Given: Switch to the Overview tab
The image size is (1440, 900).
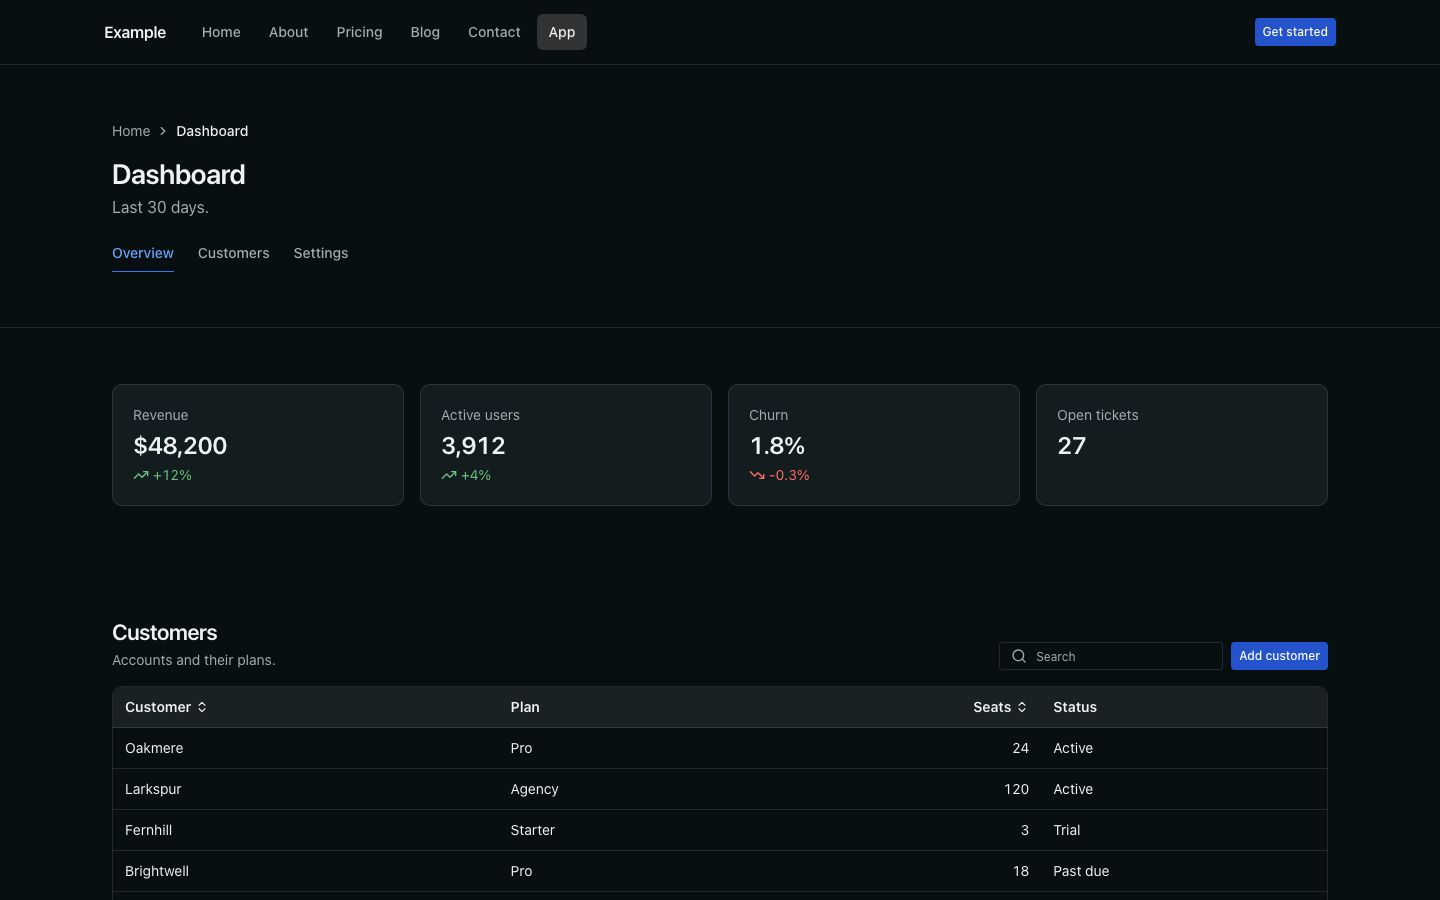Looking at the screenshot, I should point(143,253).
